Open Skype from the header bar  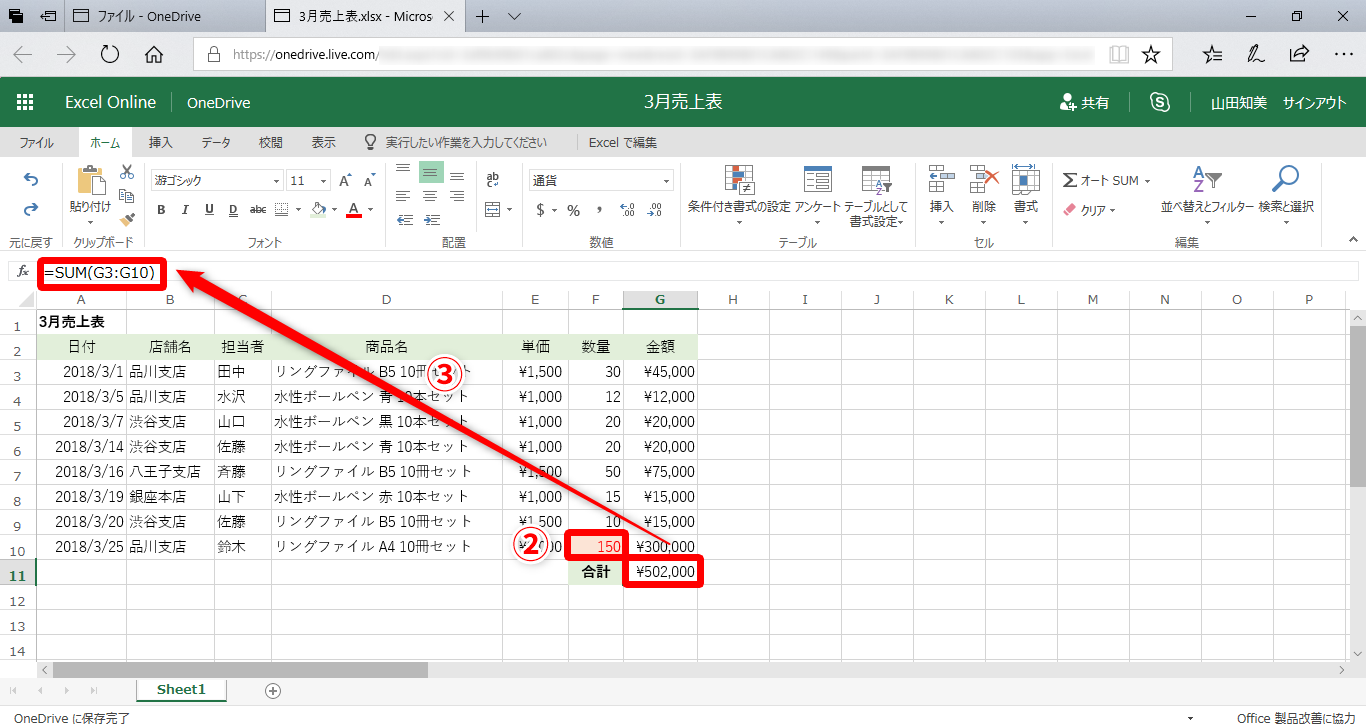pos(1160,102)
